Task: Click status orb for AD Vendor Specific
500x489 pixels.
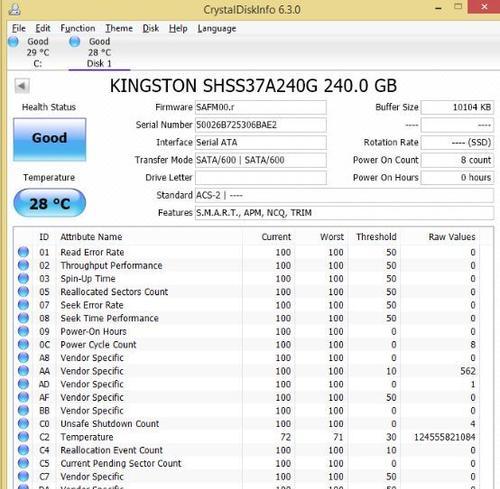Action: point(23,384)
